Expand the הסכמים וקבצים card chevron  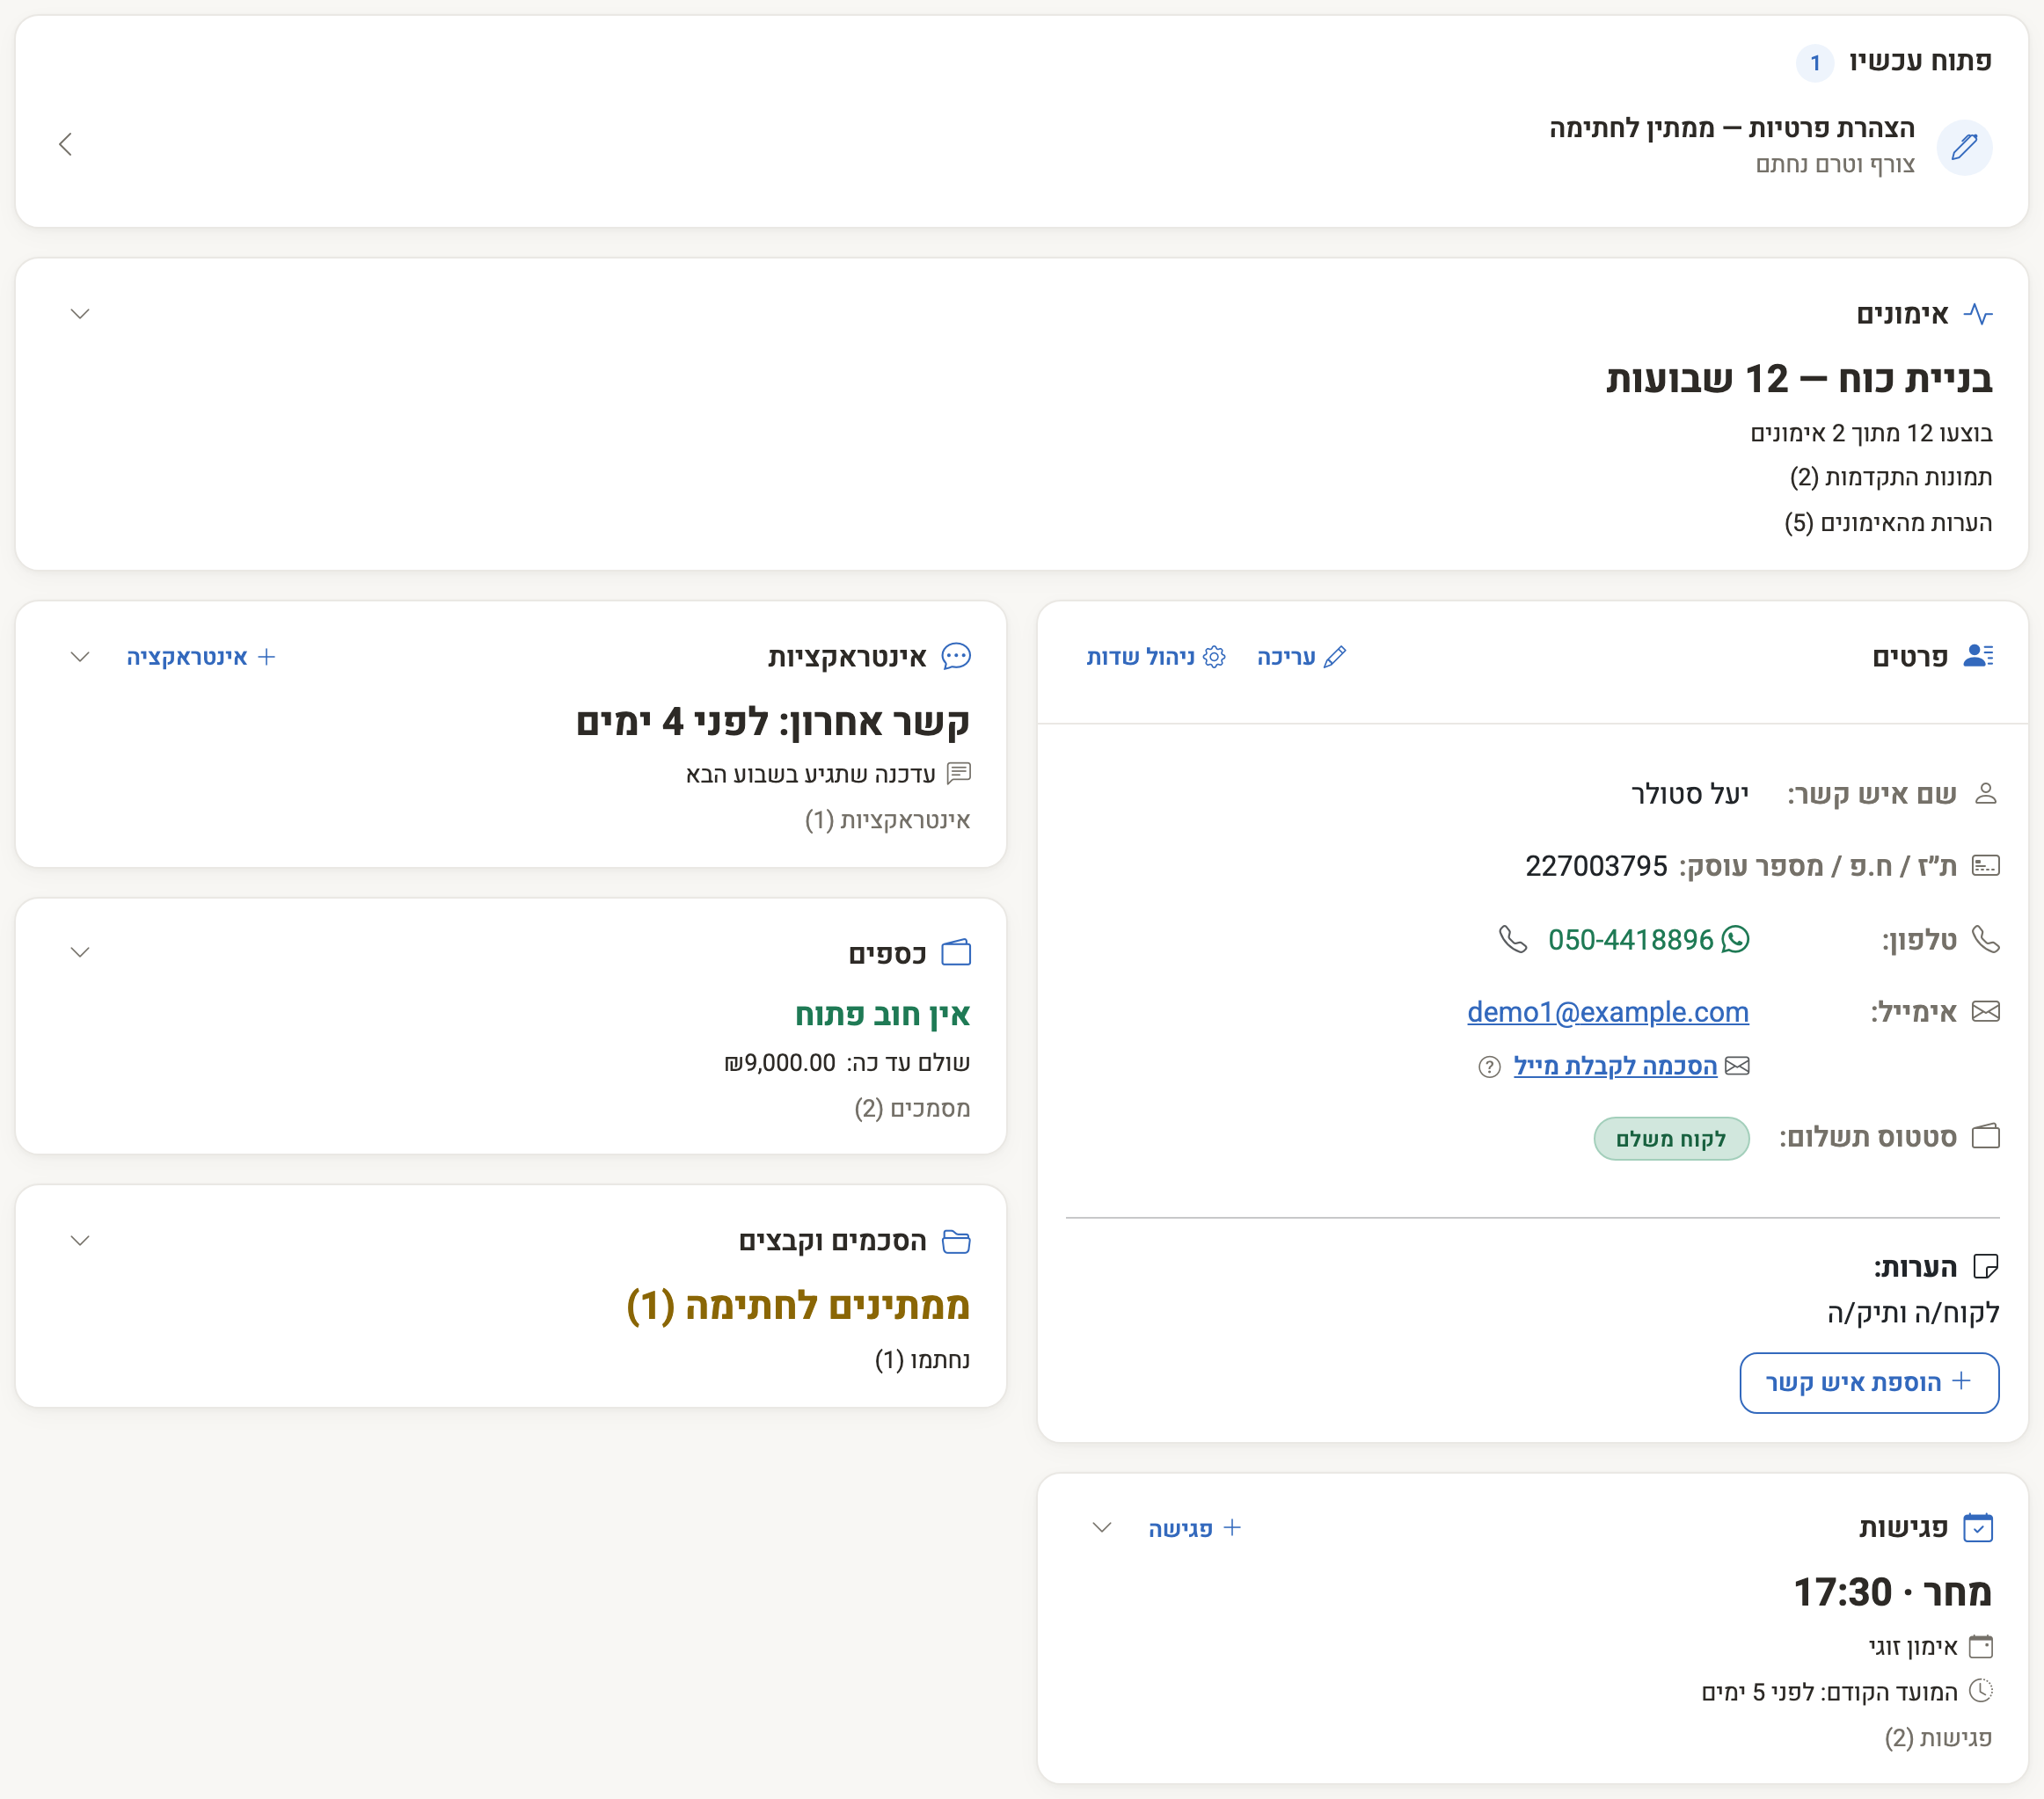(x=80, y=1241)
